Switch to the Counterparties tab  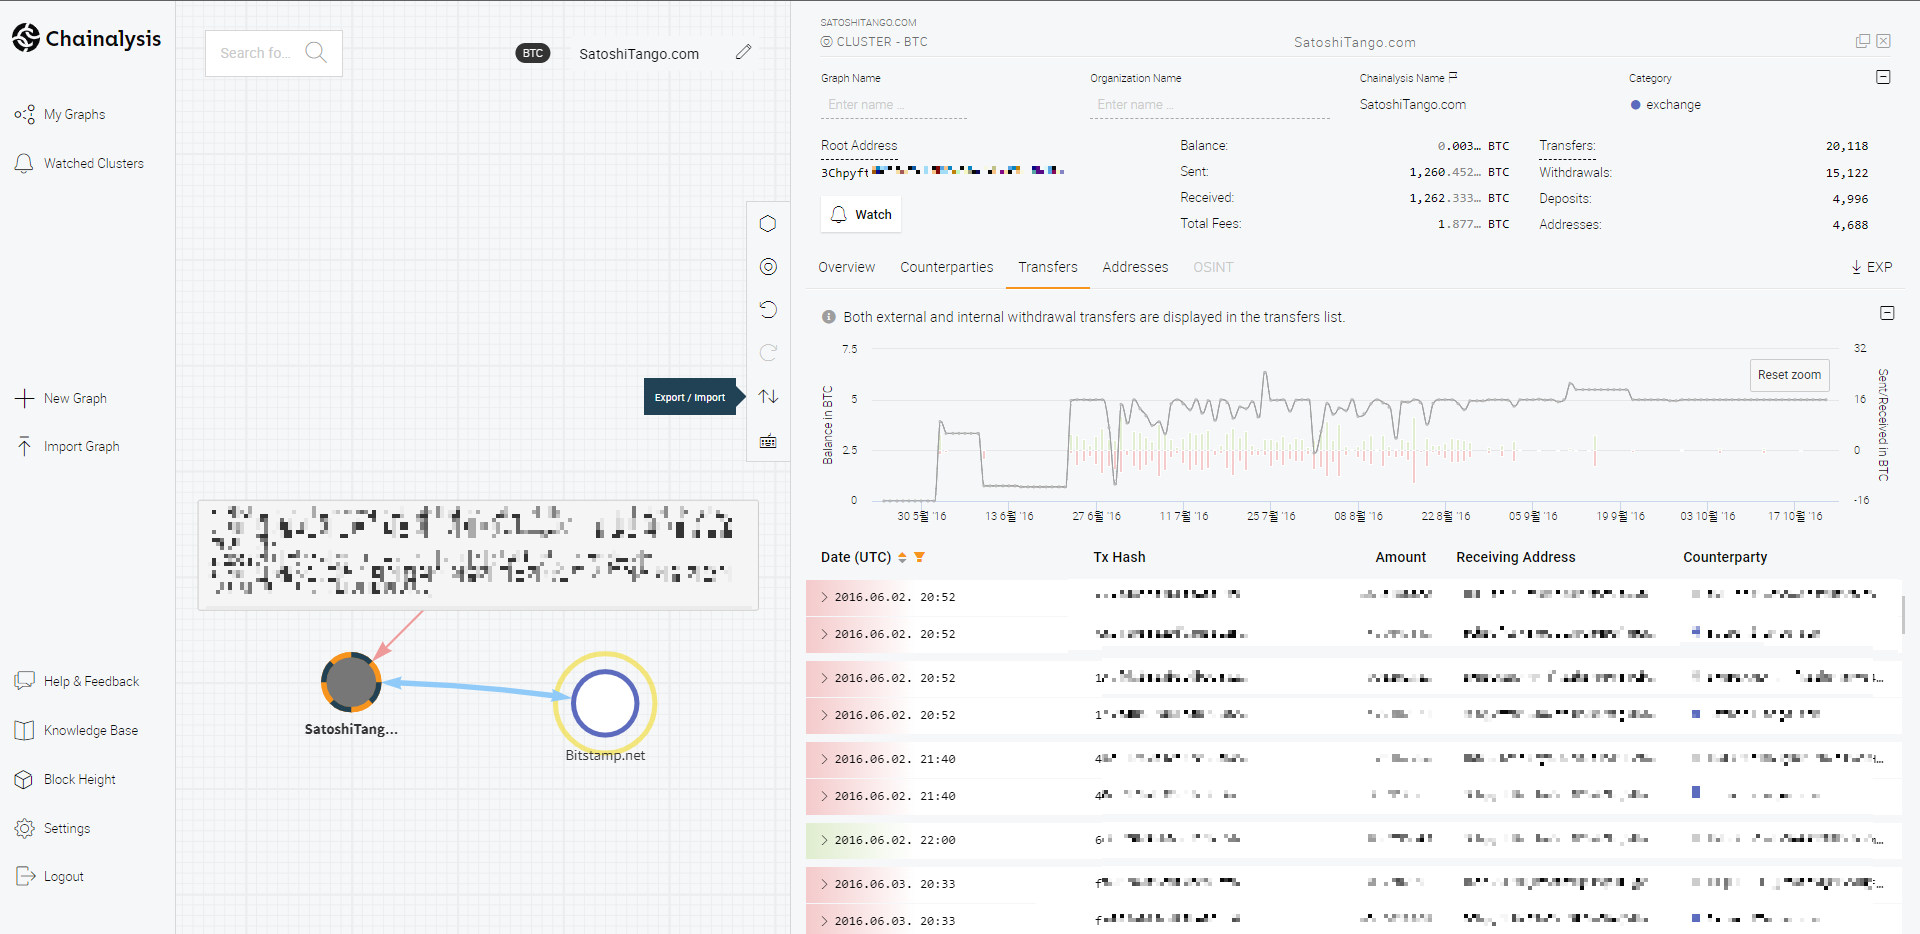[x=946, y=267]
